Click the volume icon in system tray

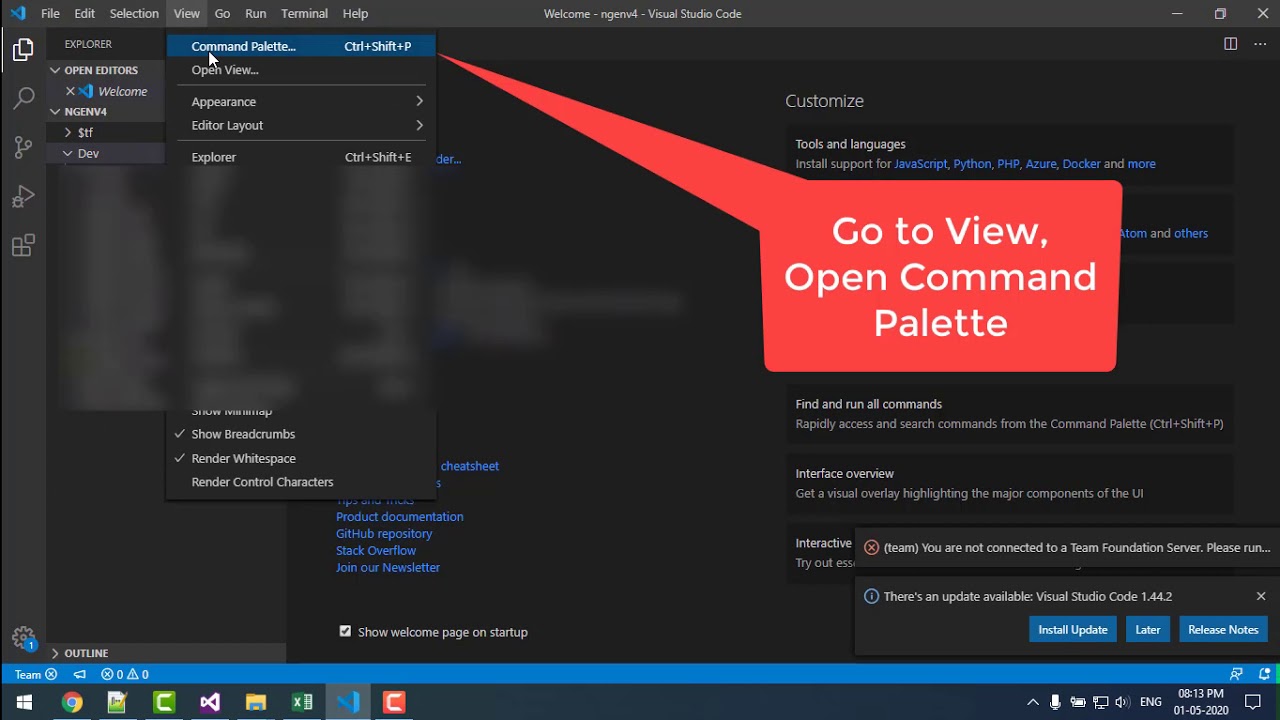pos(1122,702)
